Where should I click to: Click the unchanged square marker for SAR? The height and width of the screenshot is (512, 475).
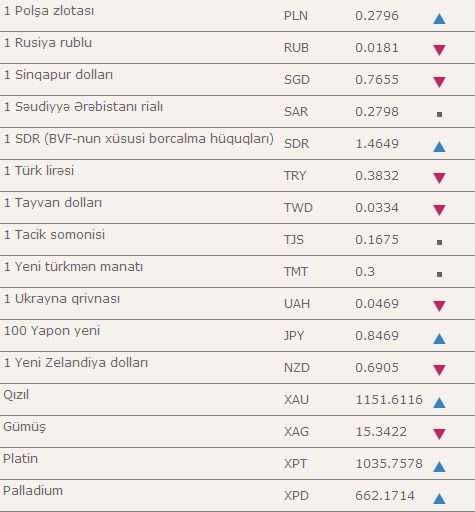coord(439,114)
